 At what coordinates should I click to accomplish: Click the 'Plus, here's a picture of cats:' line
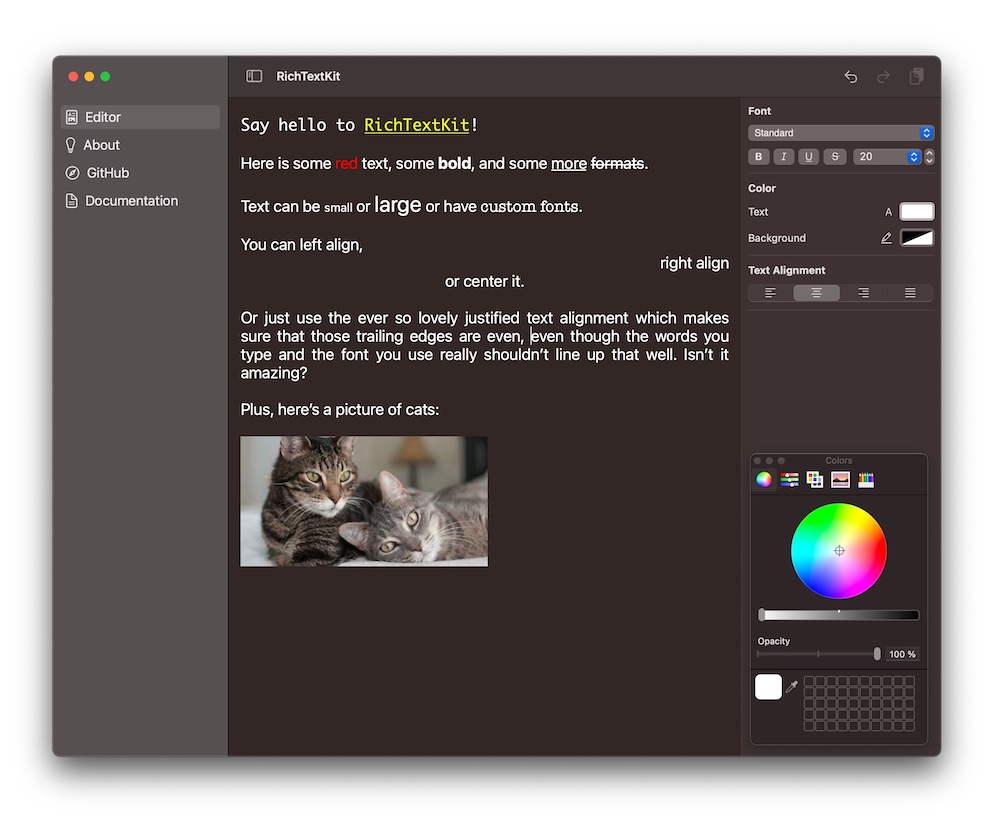(340, 409)
